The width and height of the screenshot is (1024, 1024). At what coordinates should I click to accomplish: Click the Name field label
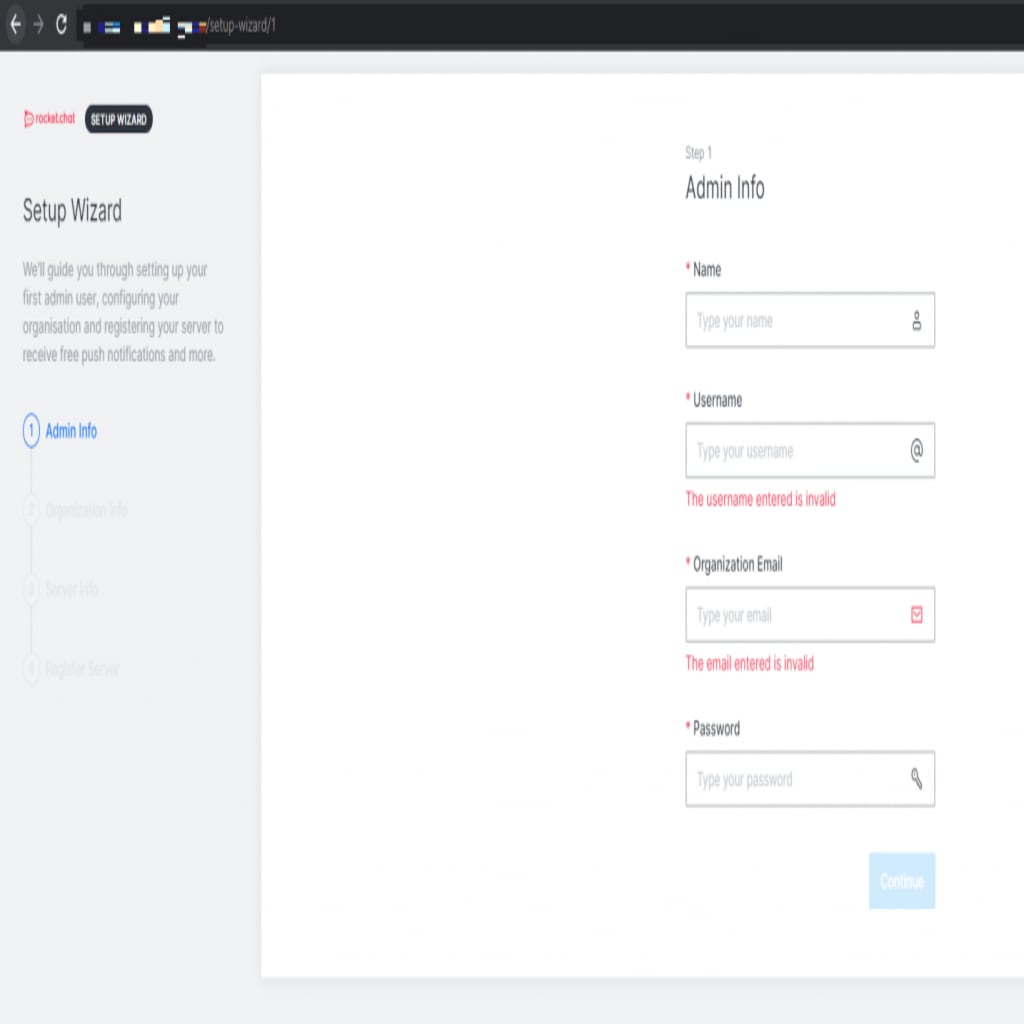[707, 269]
